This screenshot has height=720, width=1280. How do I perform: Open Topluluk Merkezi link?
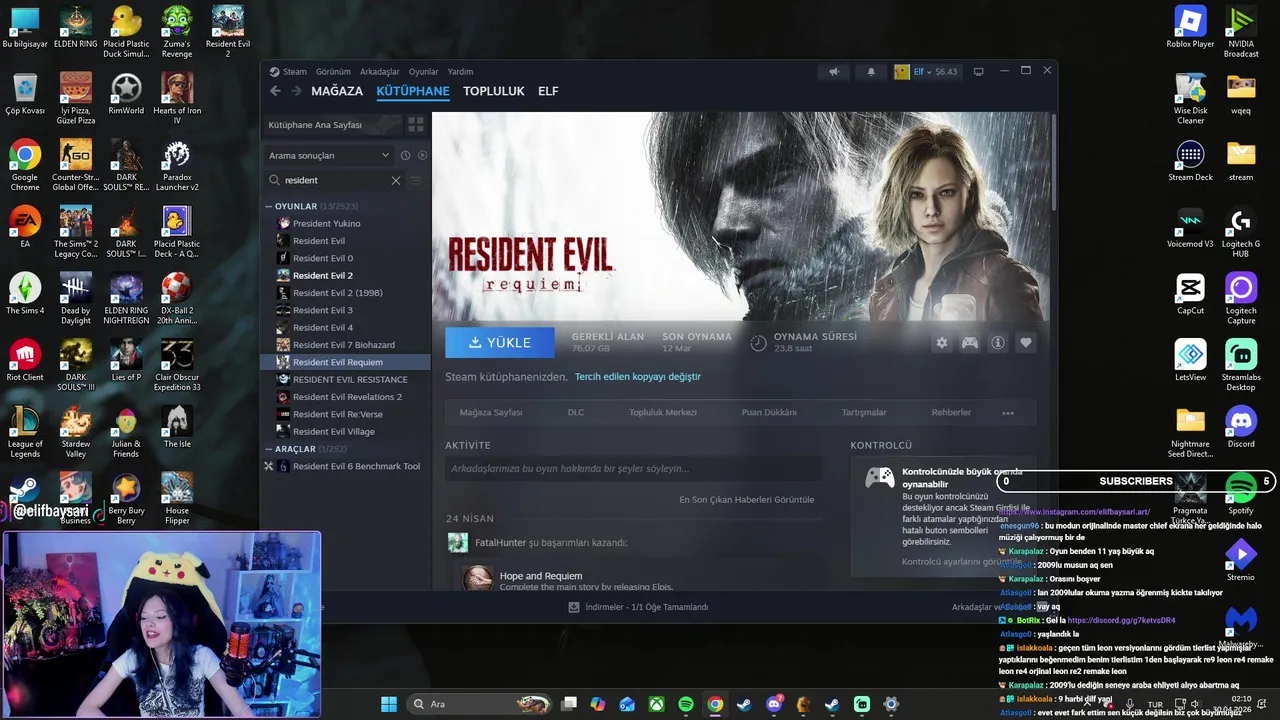(663, 412)
